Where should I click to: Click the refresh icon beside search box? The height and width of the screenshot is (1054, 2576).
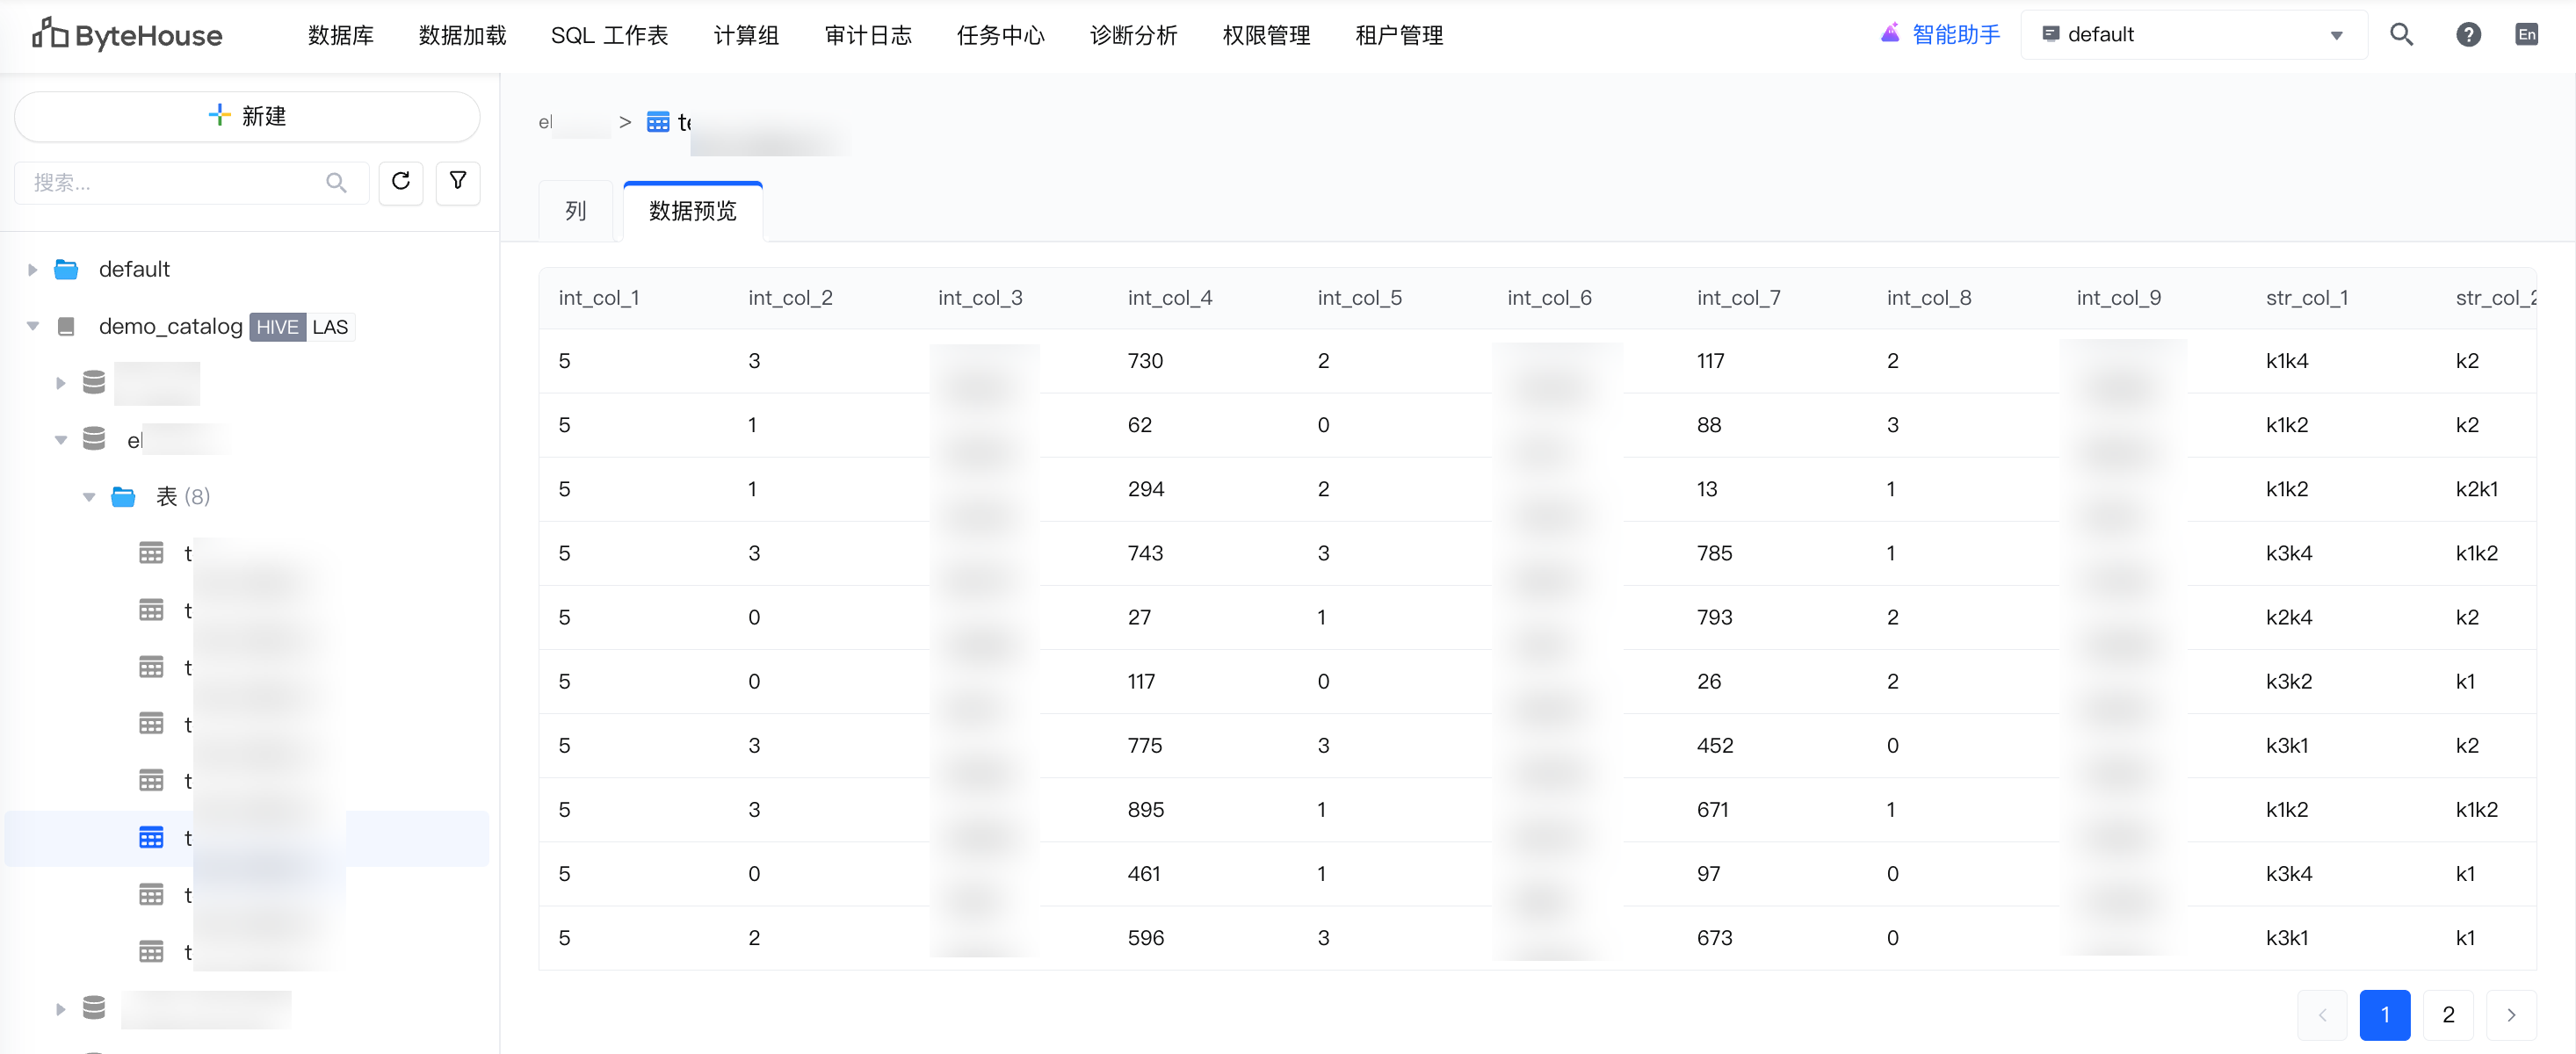(401, 182)
